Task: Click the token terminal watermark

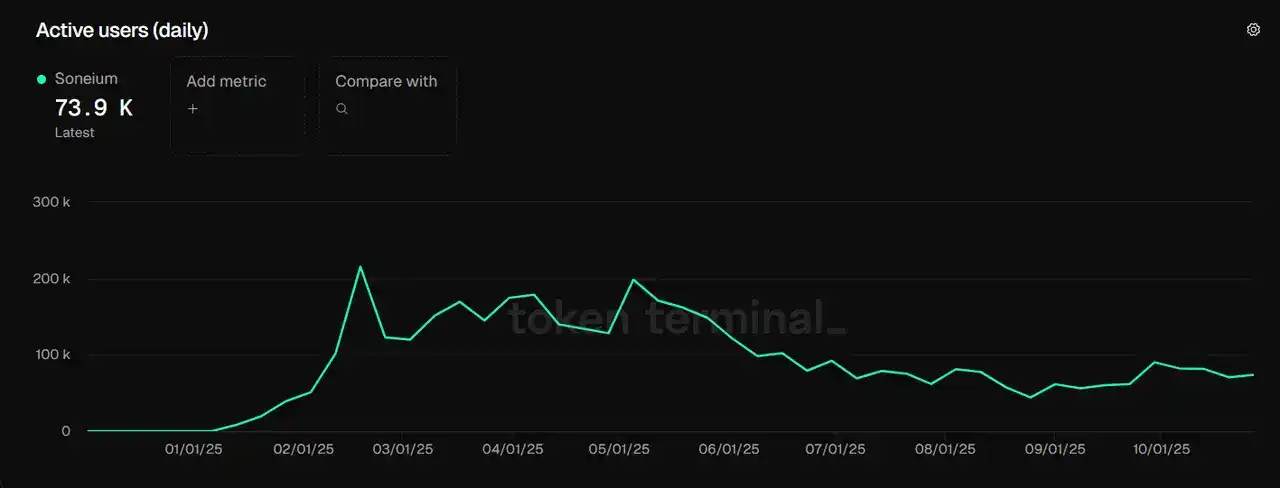Action: pos(677,319)
